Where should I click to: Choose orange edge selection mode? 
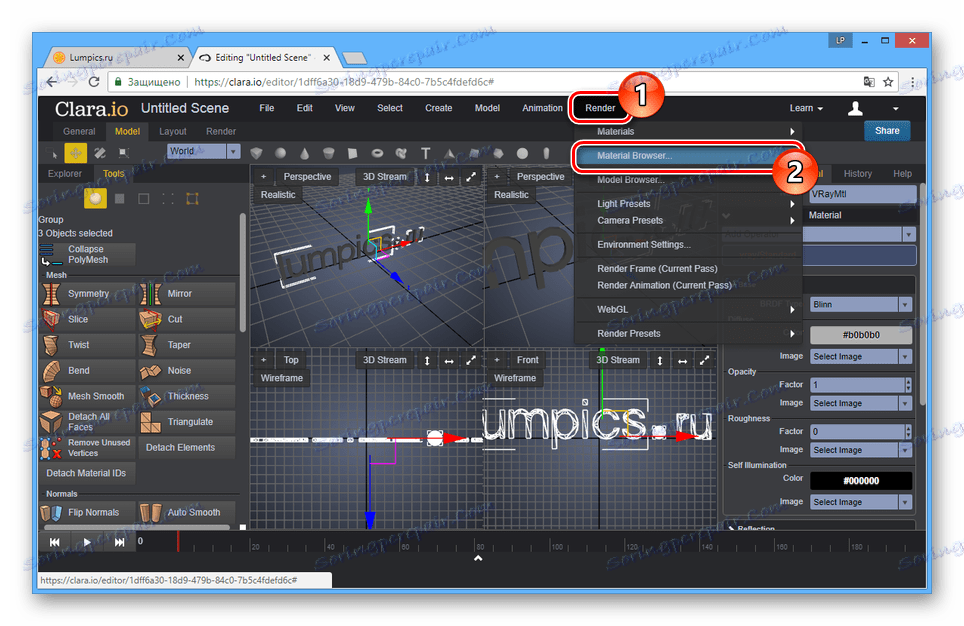[192, 199]
